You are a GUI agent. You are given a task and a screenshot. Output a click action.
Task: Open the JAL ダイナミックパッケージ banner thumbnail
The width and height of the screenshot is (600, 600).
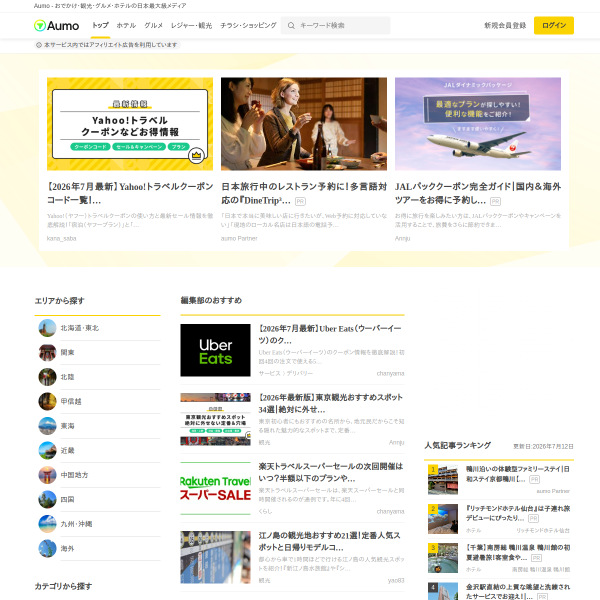(x=478, y=124)
